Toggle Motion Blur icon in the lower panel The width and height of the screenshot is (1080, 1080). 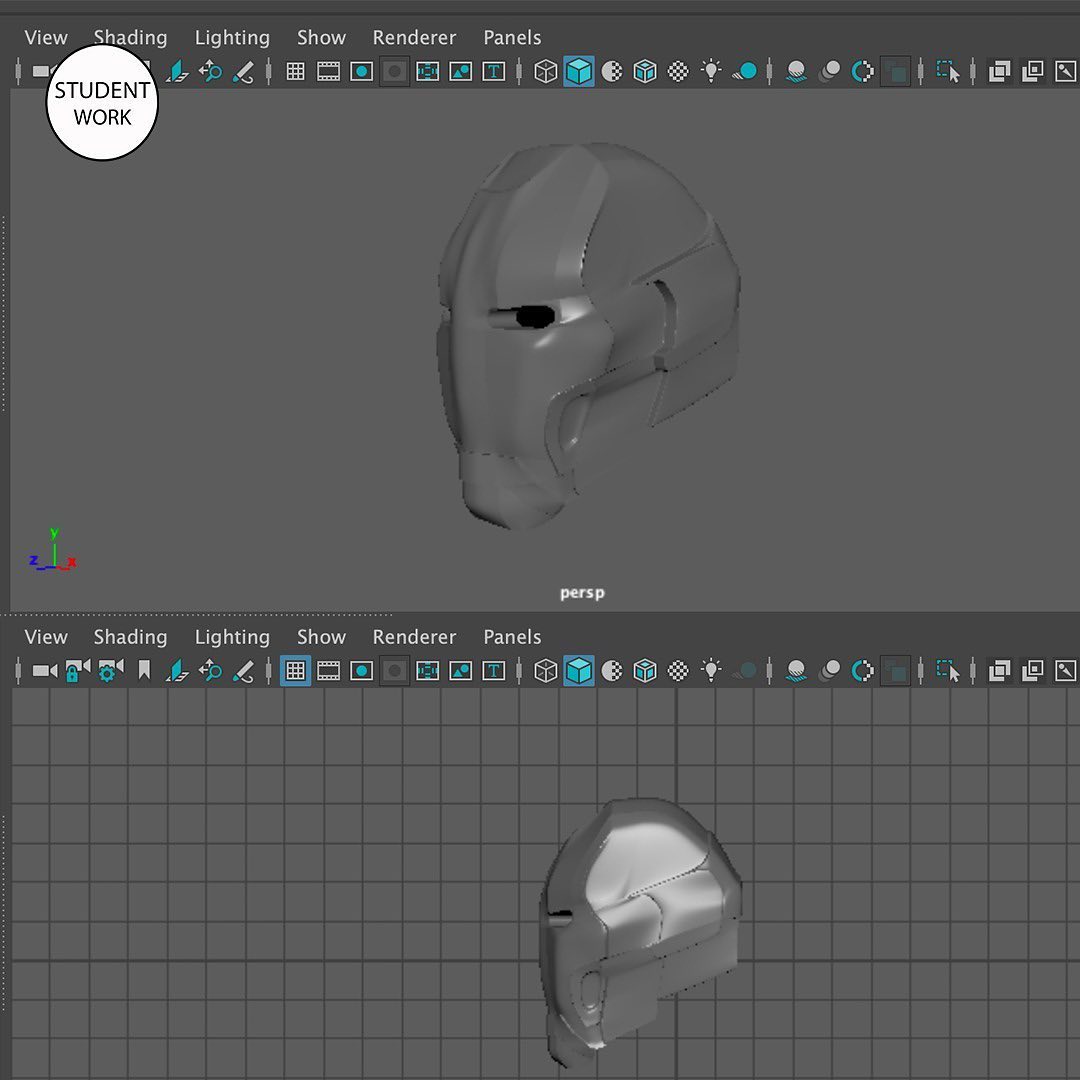pos(829,671)
